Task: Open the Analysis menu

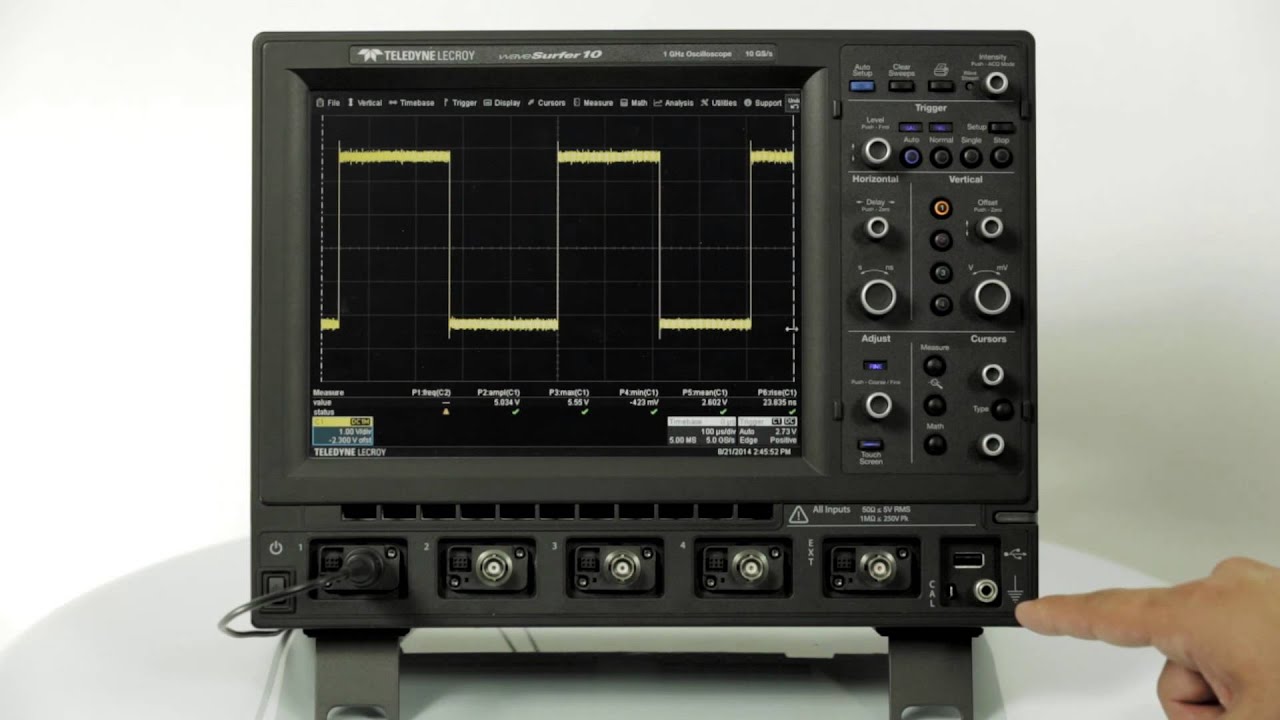Action: coord(674,103)
